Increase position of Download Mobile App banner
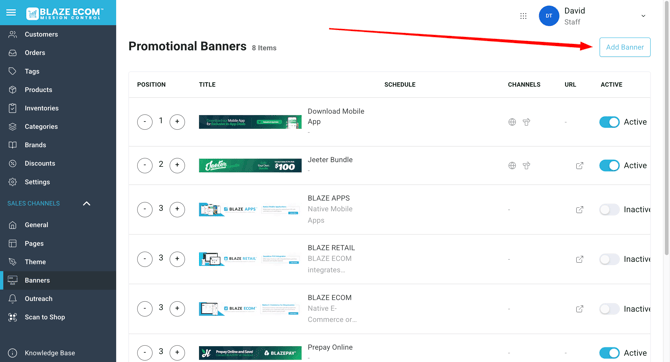This screenshot has height=362, width=670. [177, 122]
